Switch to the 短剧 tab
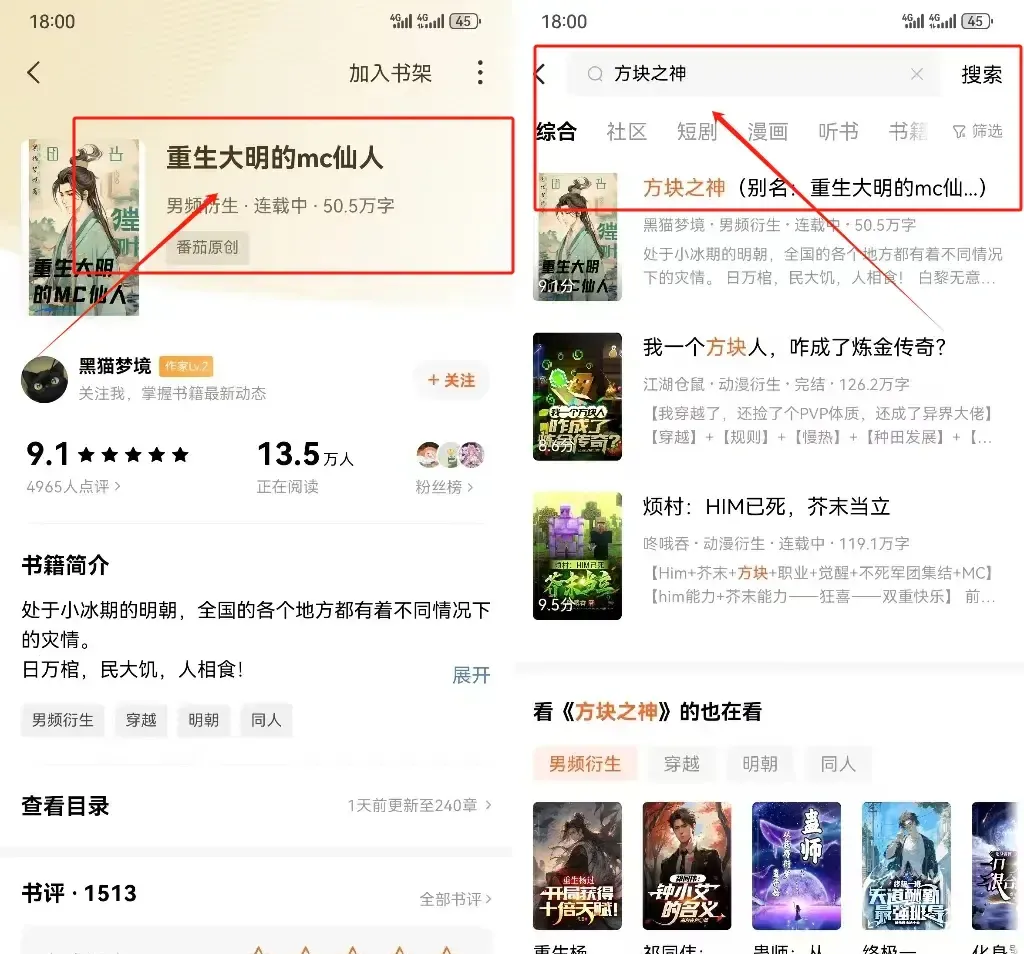The height and width of the screenshot is (954, 1024). [696, 132]
